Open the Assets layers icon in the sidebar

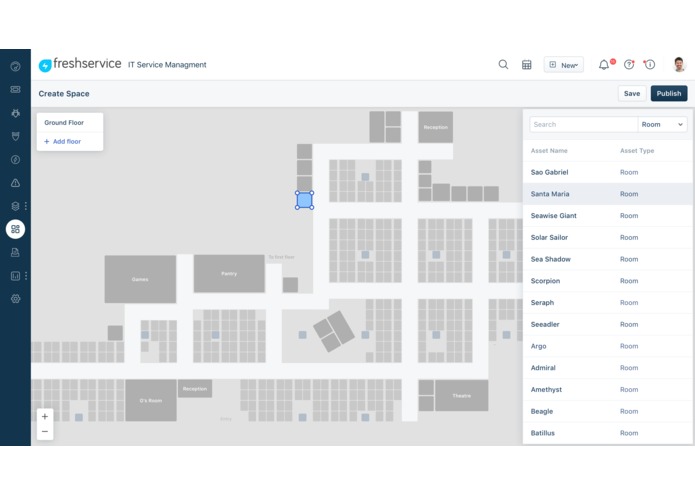16,206
